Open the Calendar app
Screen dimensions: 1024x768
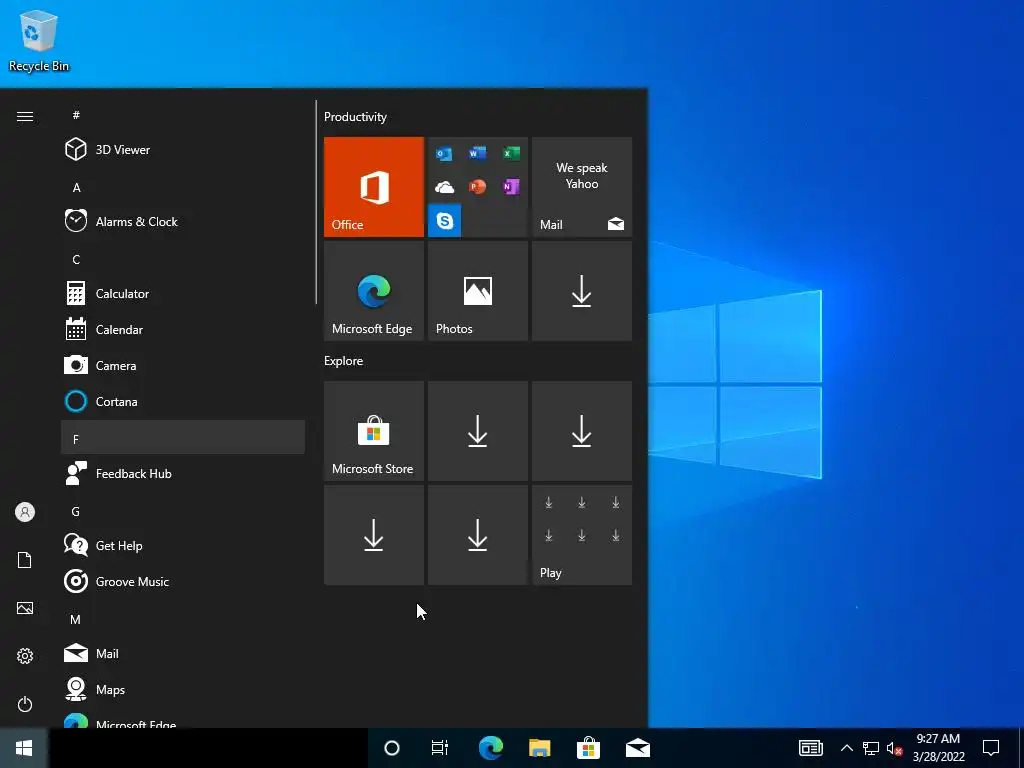183,330
